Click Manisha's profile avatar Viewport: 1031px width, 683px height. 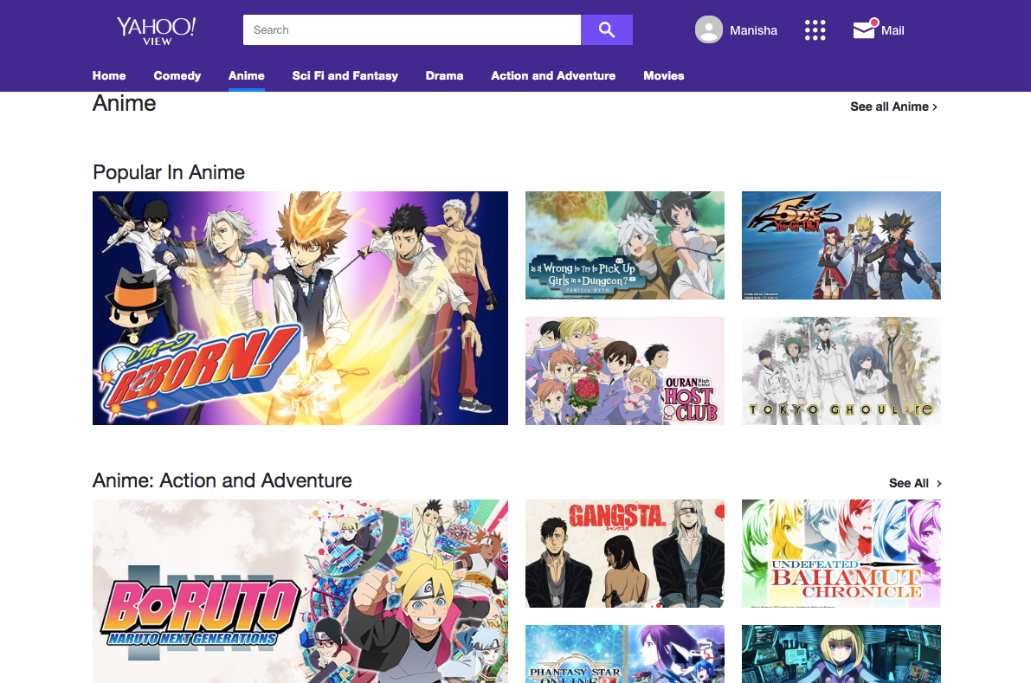(708, 29)
